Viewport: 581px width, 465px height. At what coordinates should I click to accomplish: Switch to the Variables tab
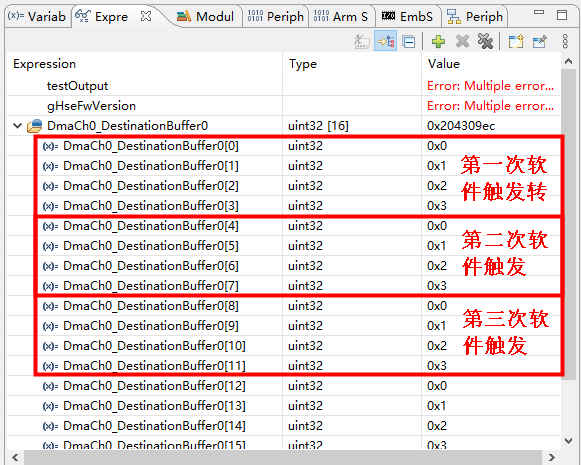coord(36,17)
